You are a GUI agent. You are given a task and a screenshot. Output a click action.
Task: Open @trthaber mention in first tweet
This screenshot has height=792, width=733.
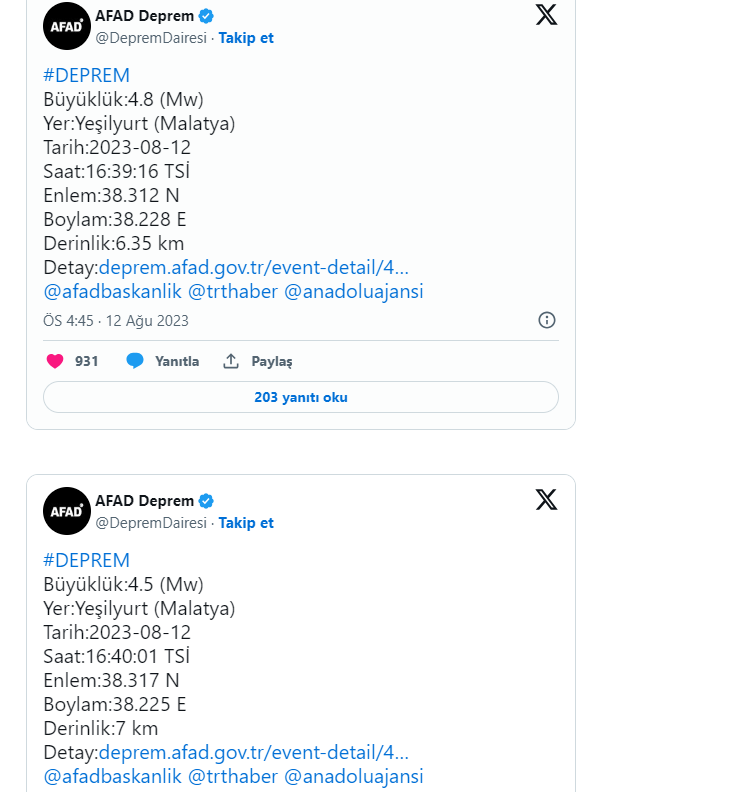tap(233, 291)
